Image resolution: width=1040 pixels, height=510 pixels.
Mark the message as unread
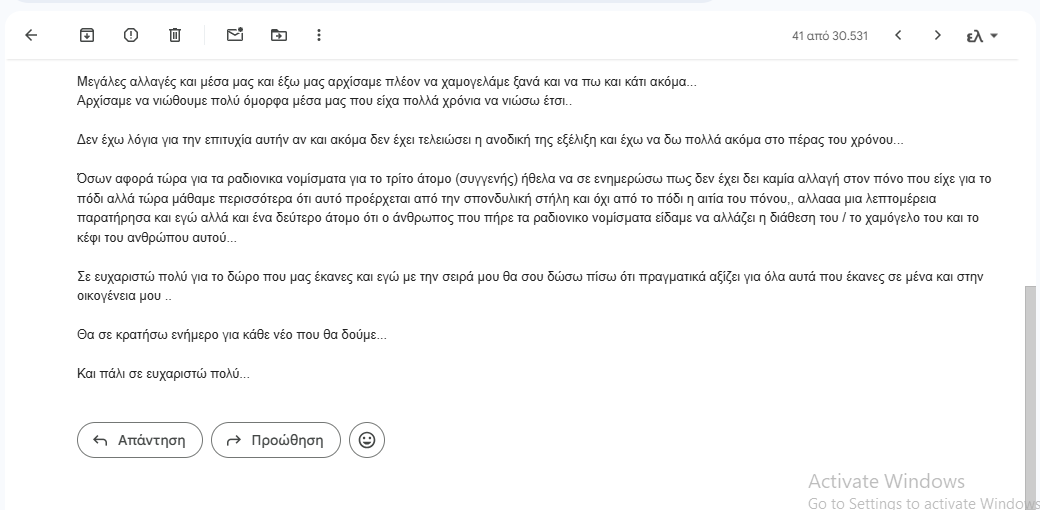[x=235, y=35]
